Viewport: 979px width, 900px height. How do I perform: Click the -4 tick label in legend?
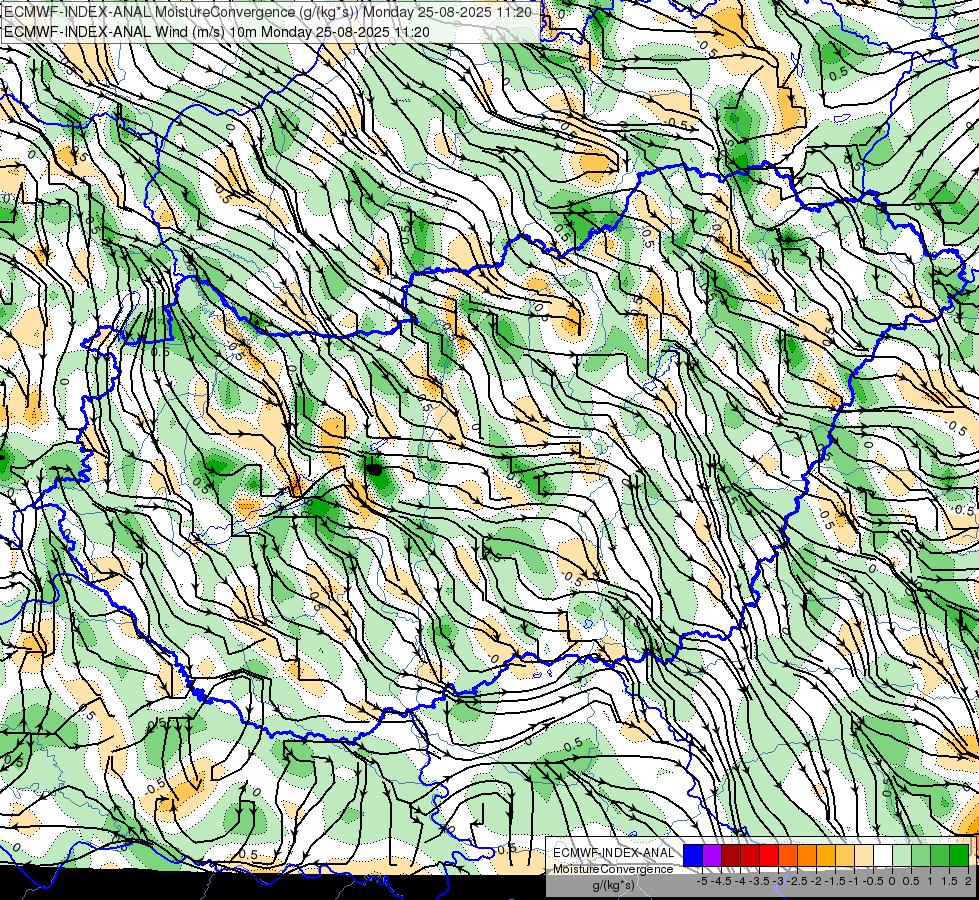point(740,881)
